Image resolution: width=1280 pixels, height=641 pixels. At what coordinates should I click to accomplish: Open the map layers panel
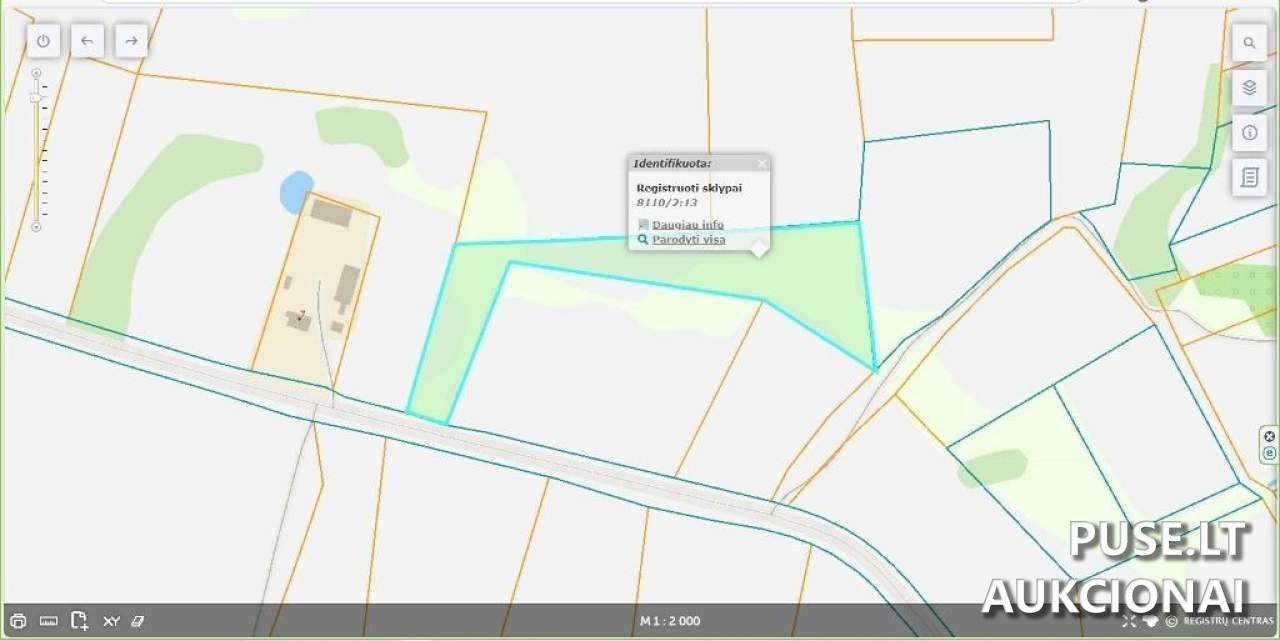click(x=1249, y=88)
